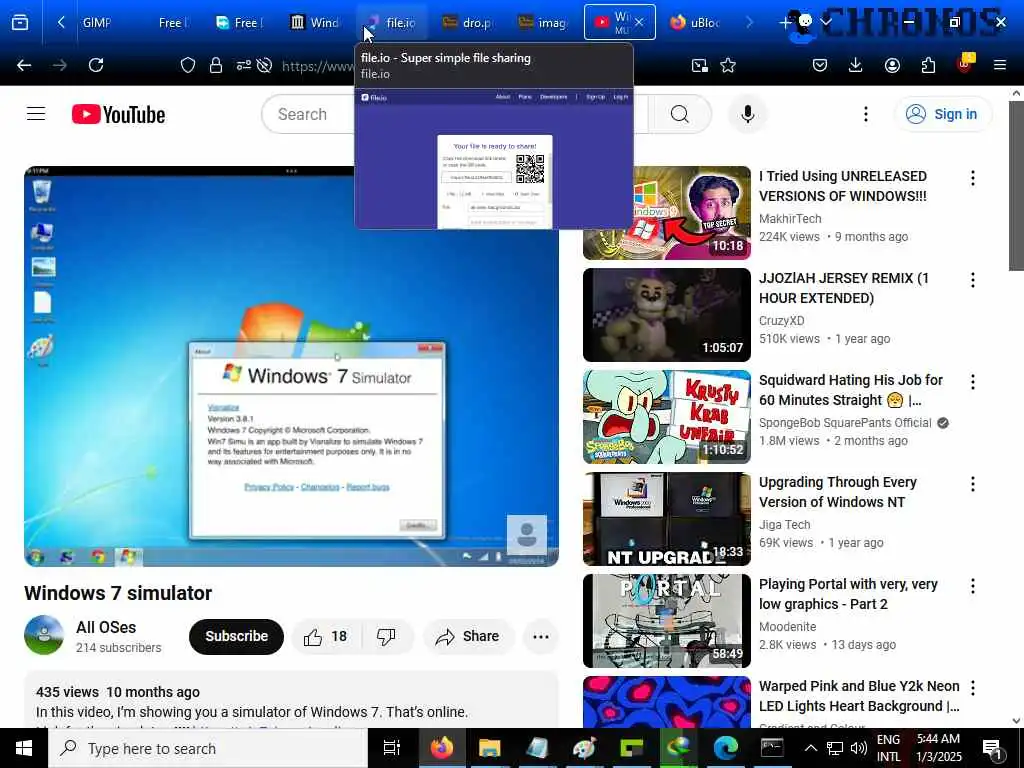Screen dimensions: 1024x768
Task: Close the active YouTube tab
Action: pos(639,22)
